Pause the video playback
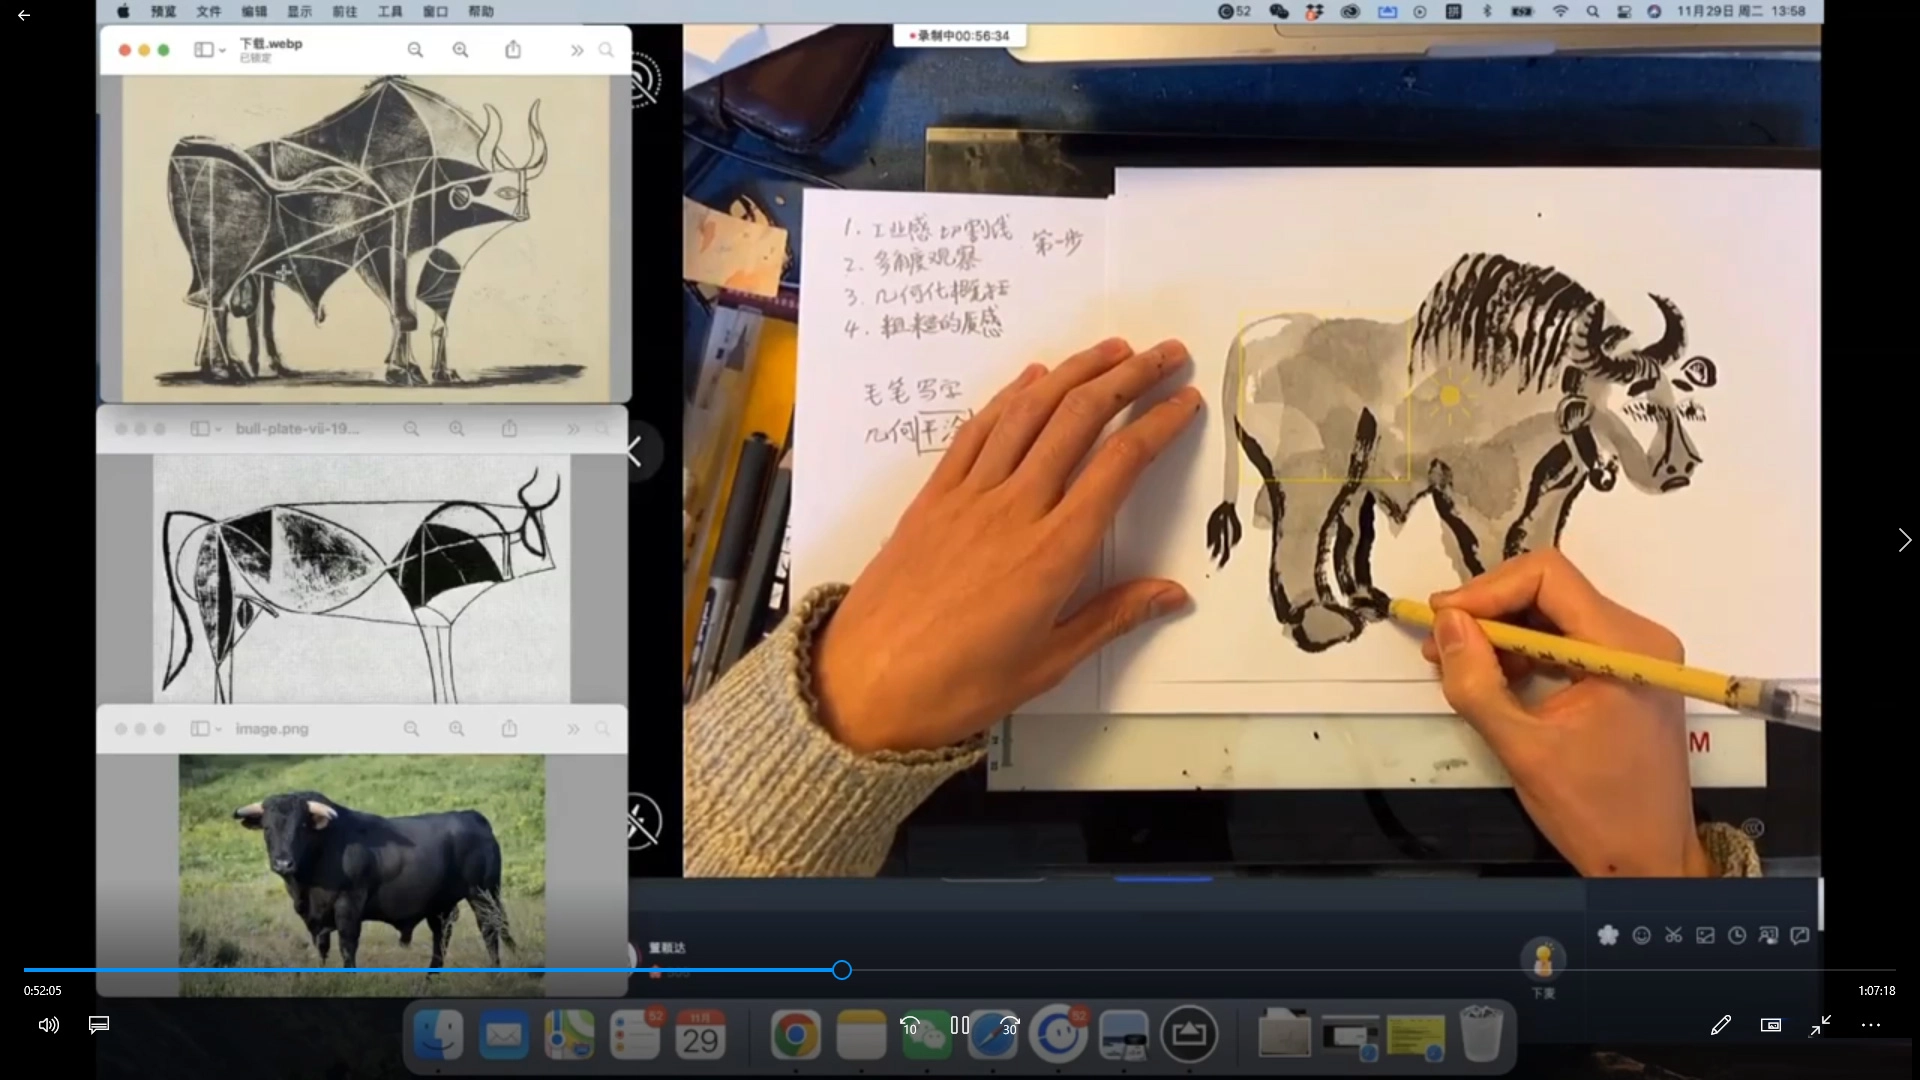 (960, 1025)
